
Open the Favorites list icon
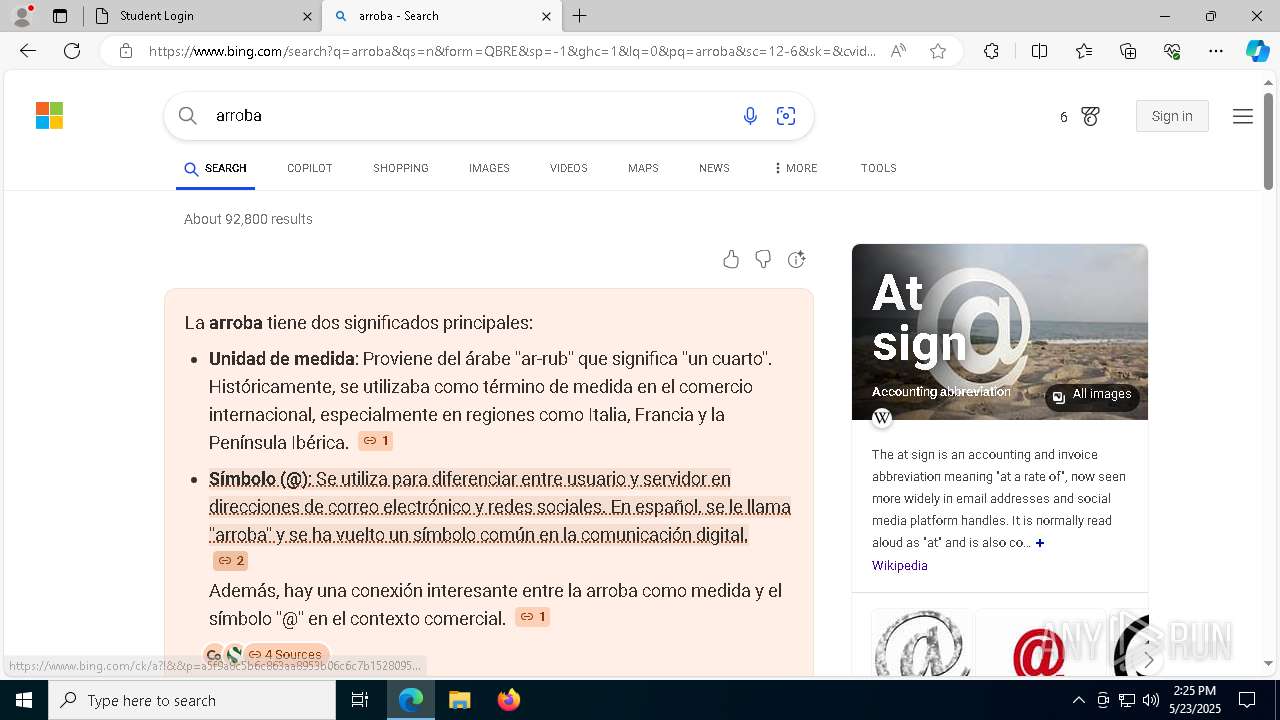1084,51
